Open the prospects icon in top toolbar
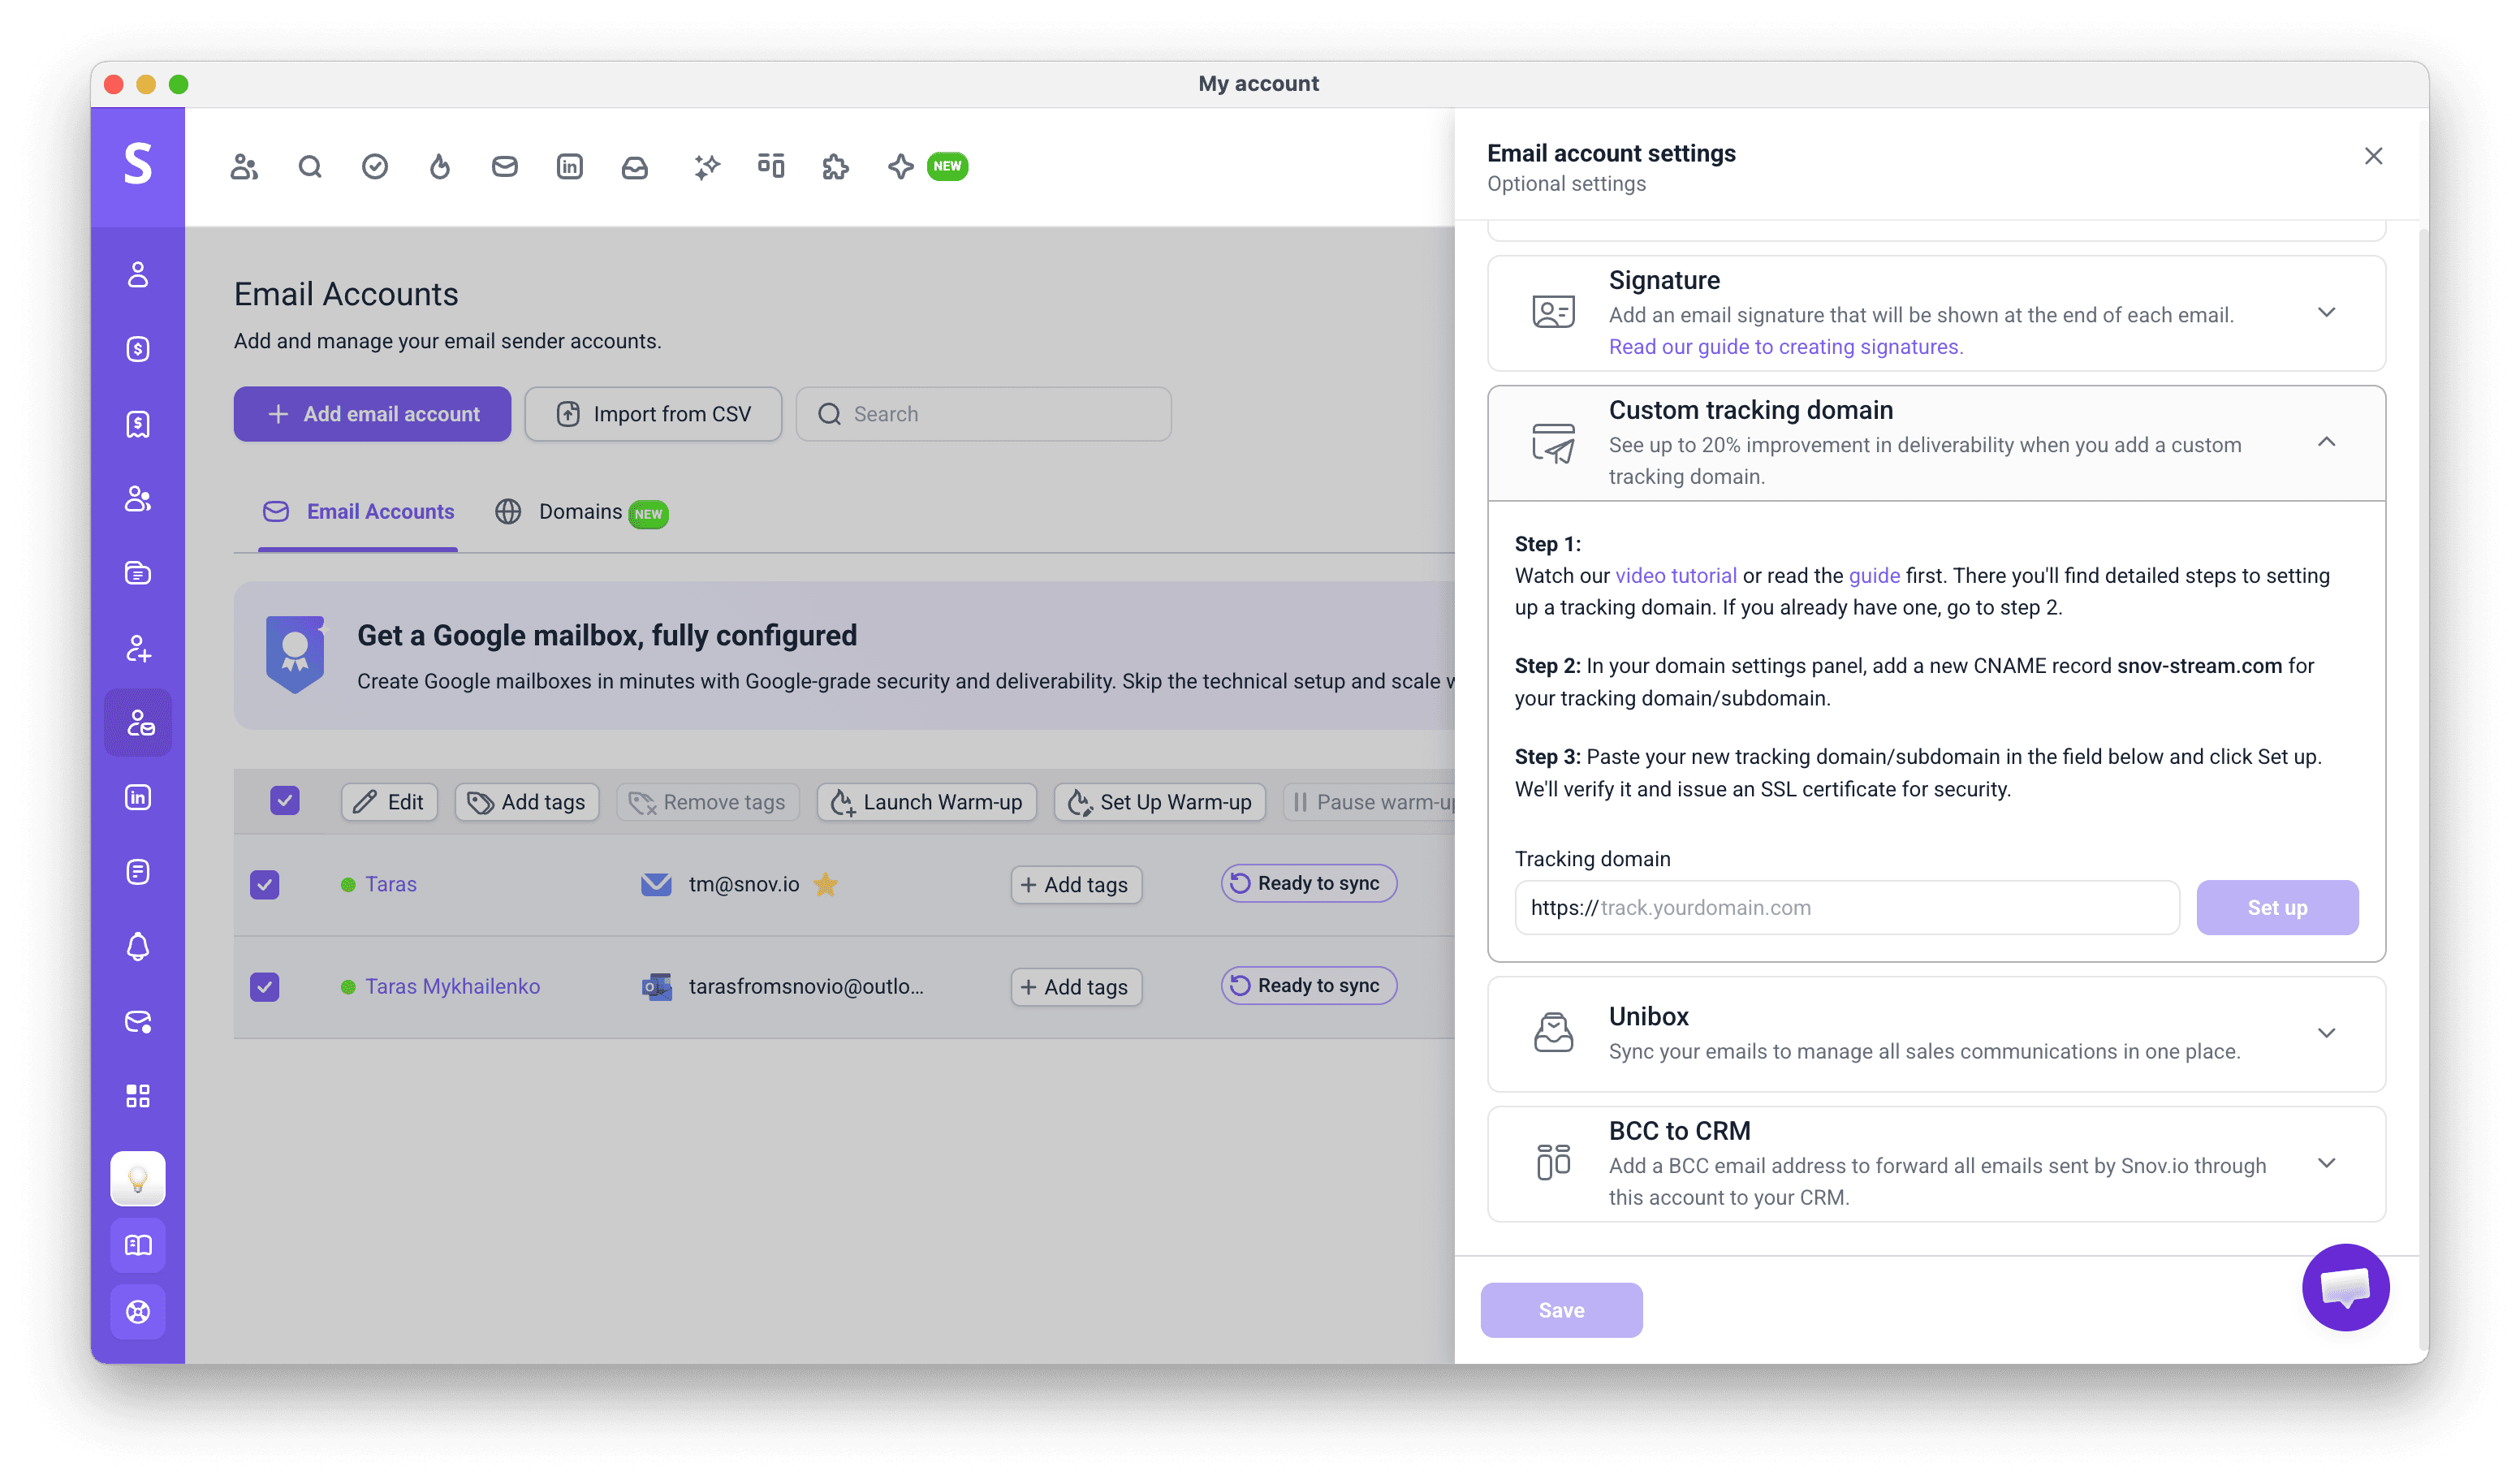Screen dimensions: 2520x1484 (x=244, y=166)
